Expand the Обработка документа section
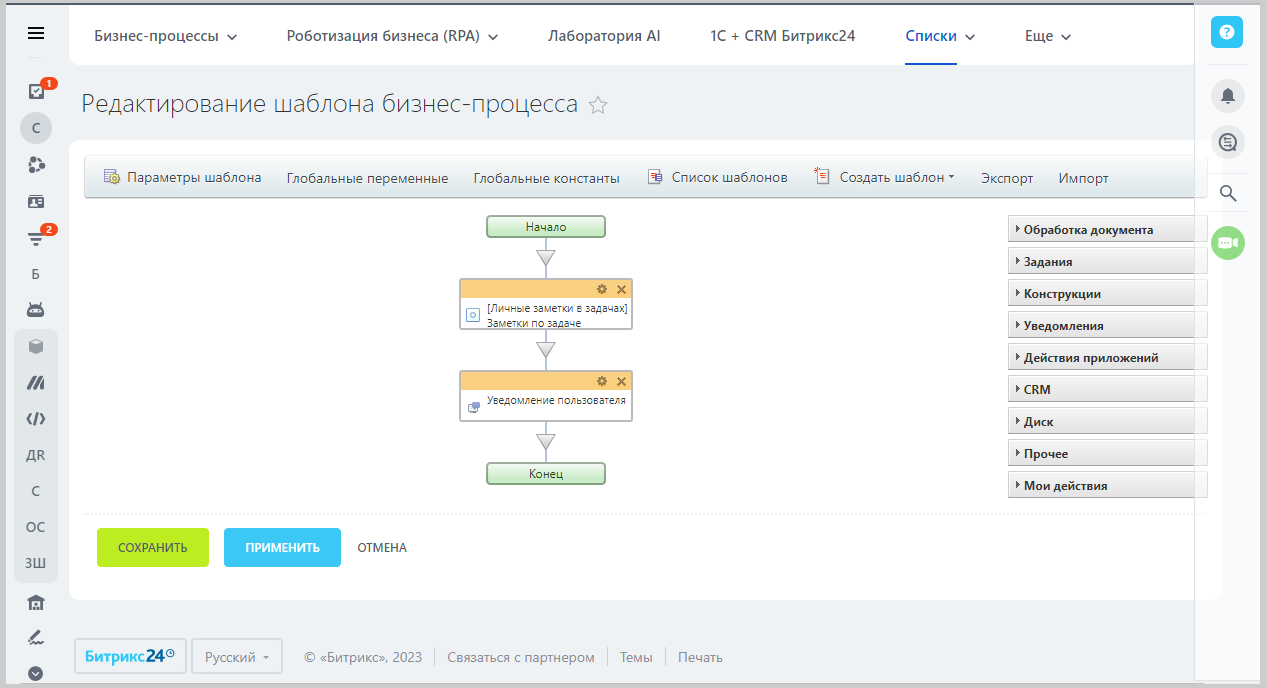The width and height of the screenshot is (1267, 688). coord(1088,230)
